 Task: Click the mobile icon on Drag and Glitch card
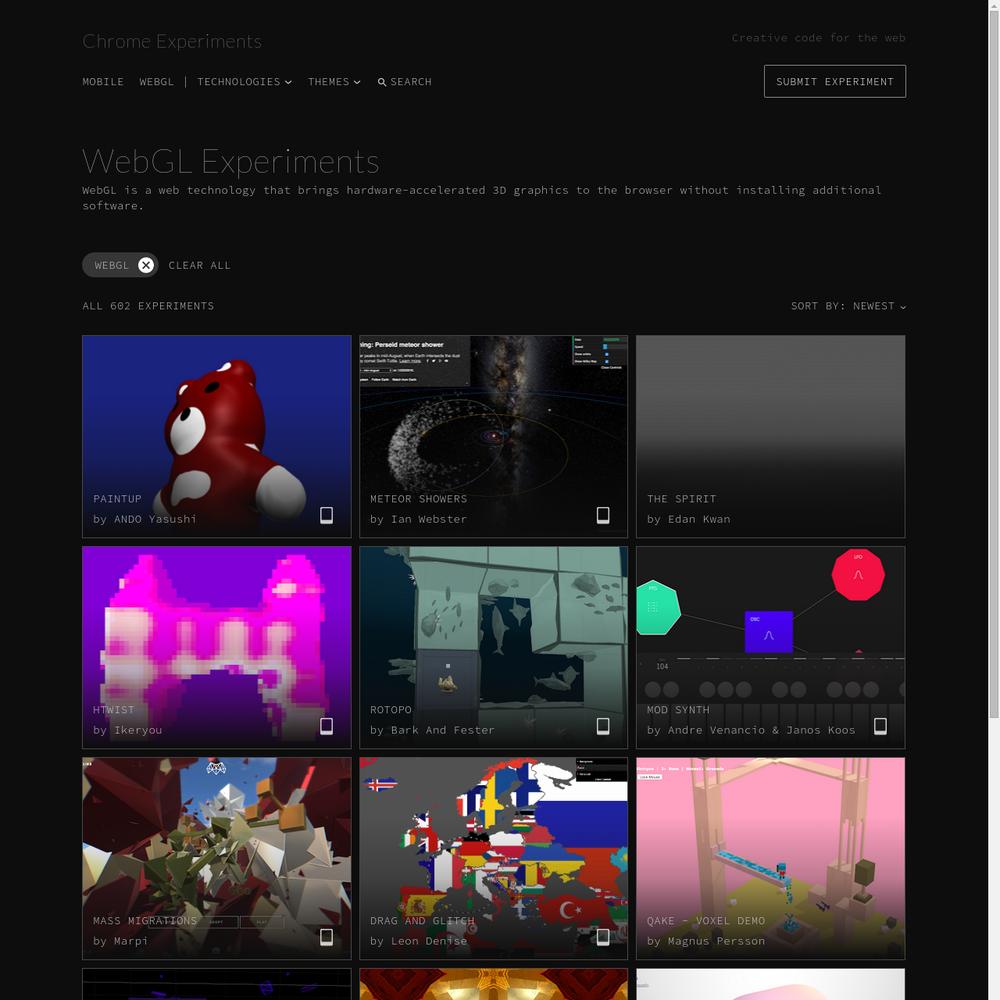(603, 937)
